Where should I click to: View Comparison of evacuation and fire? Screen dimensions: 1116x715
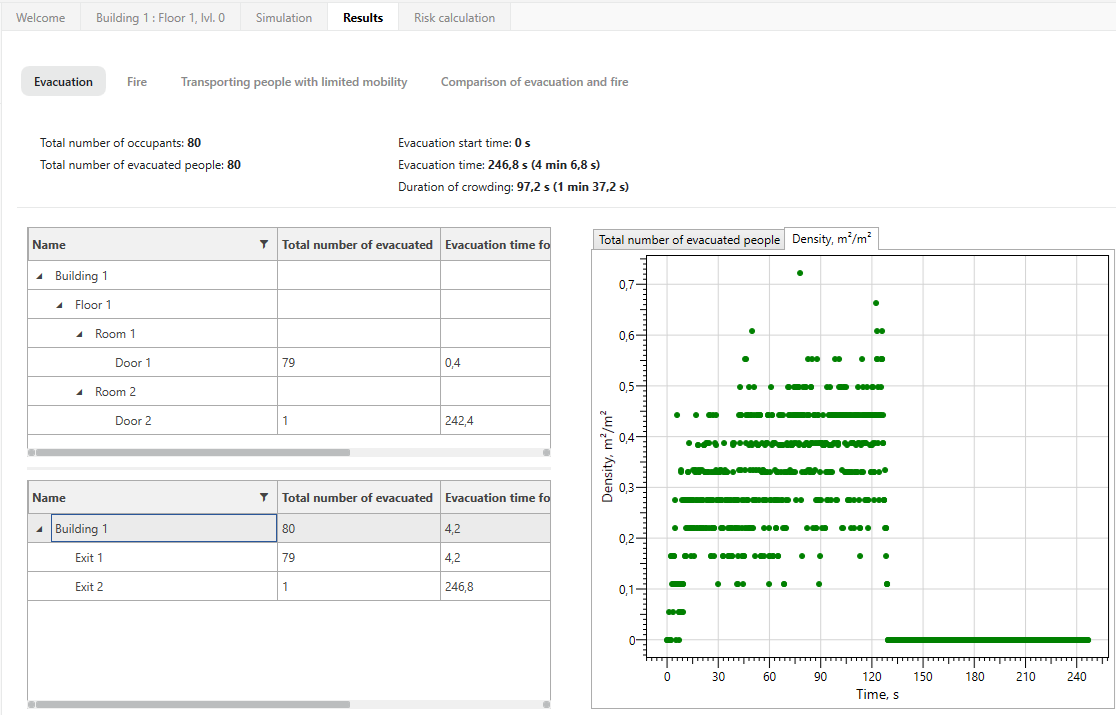tap(534, 82)
